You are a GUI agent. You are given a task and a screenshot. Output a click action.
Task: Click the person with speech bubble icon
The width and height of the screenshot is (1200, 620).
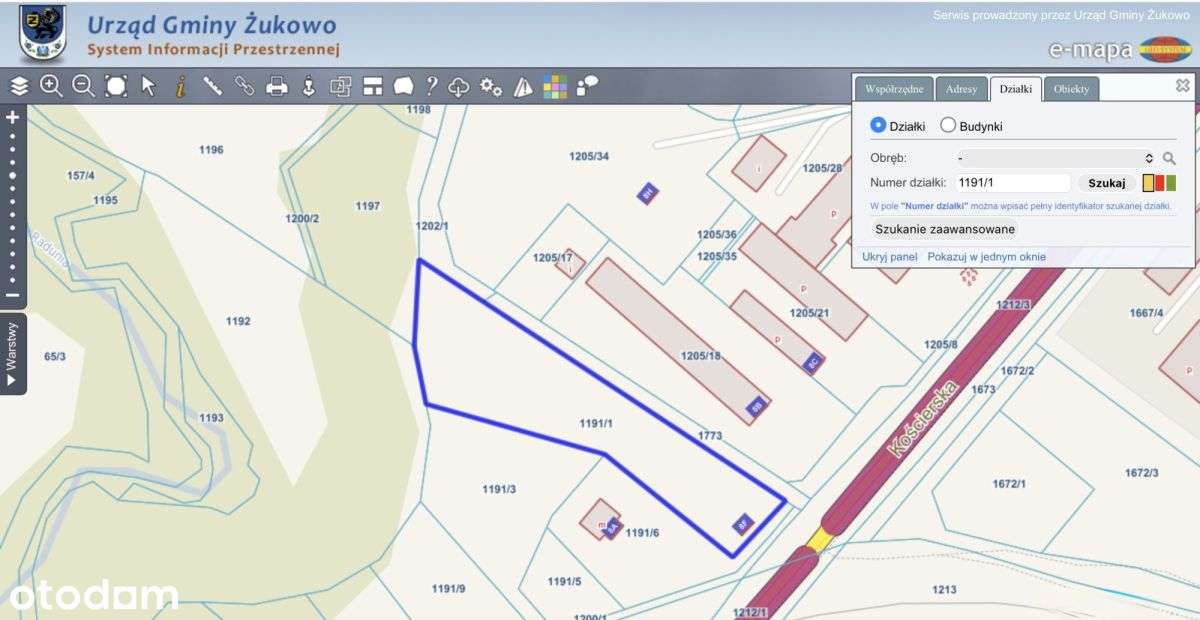(x=587, y=86)
